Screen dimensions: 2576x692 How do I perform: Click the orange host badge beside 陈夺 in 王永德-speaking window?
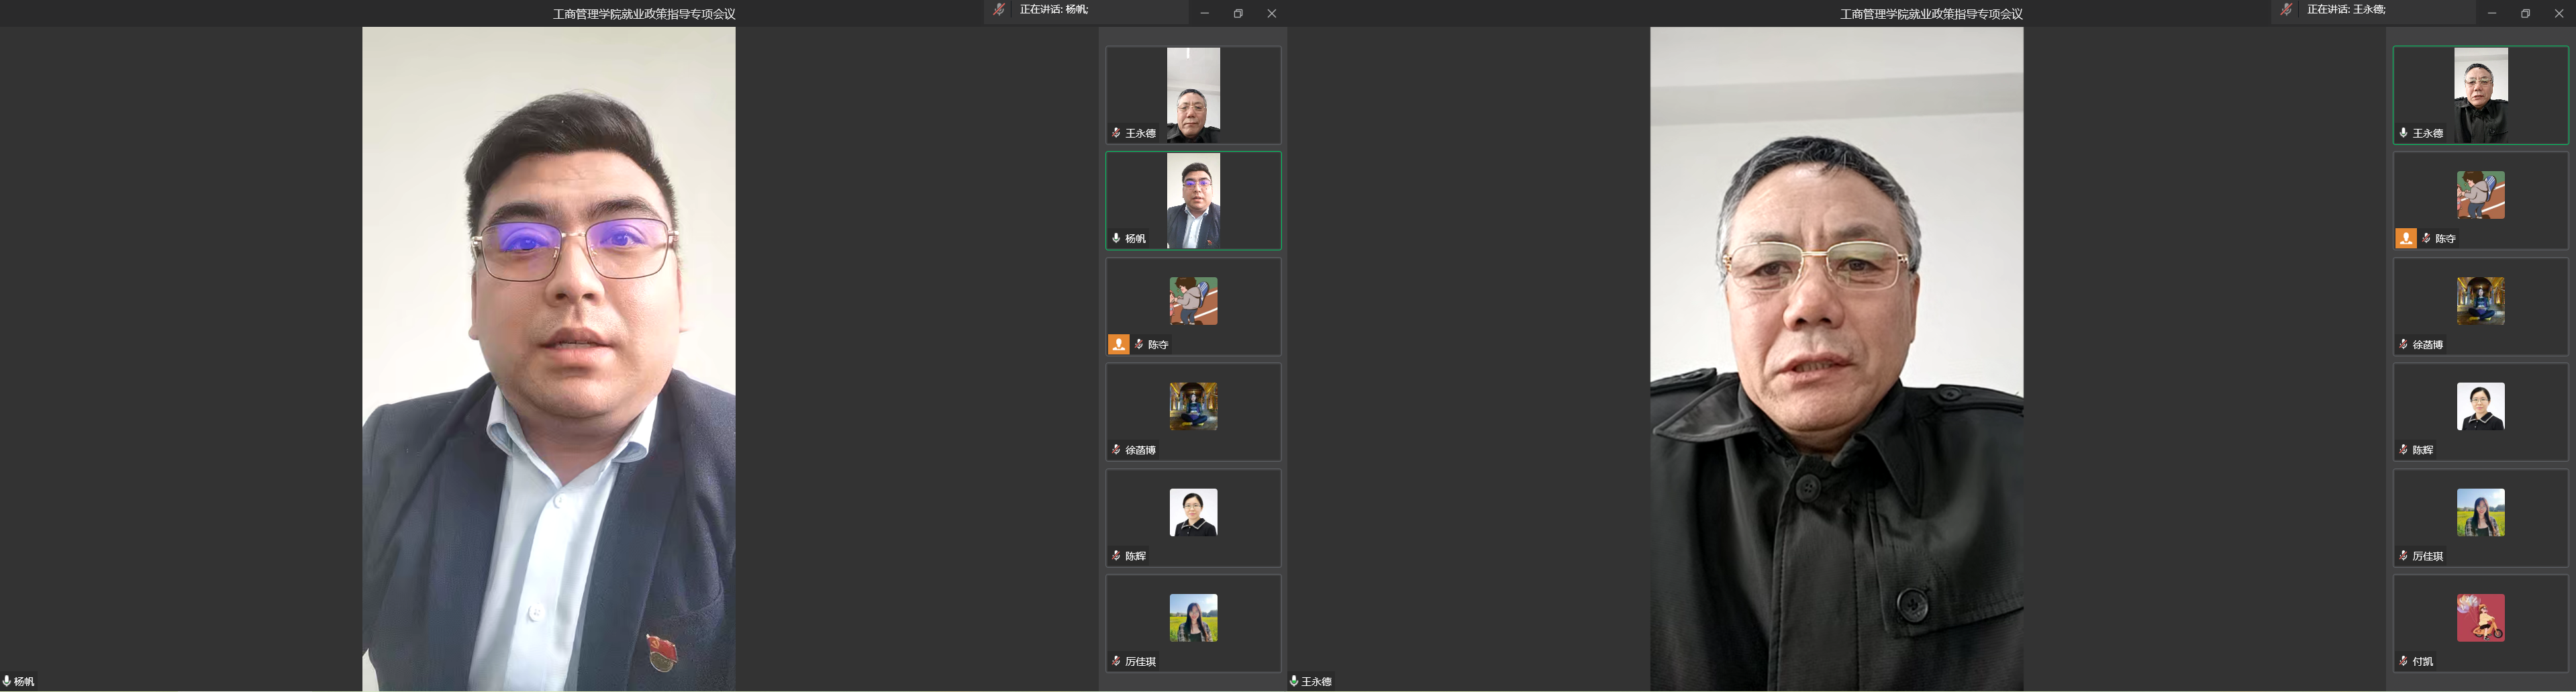[2406, 238]
